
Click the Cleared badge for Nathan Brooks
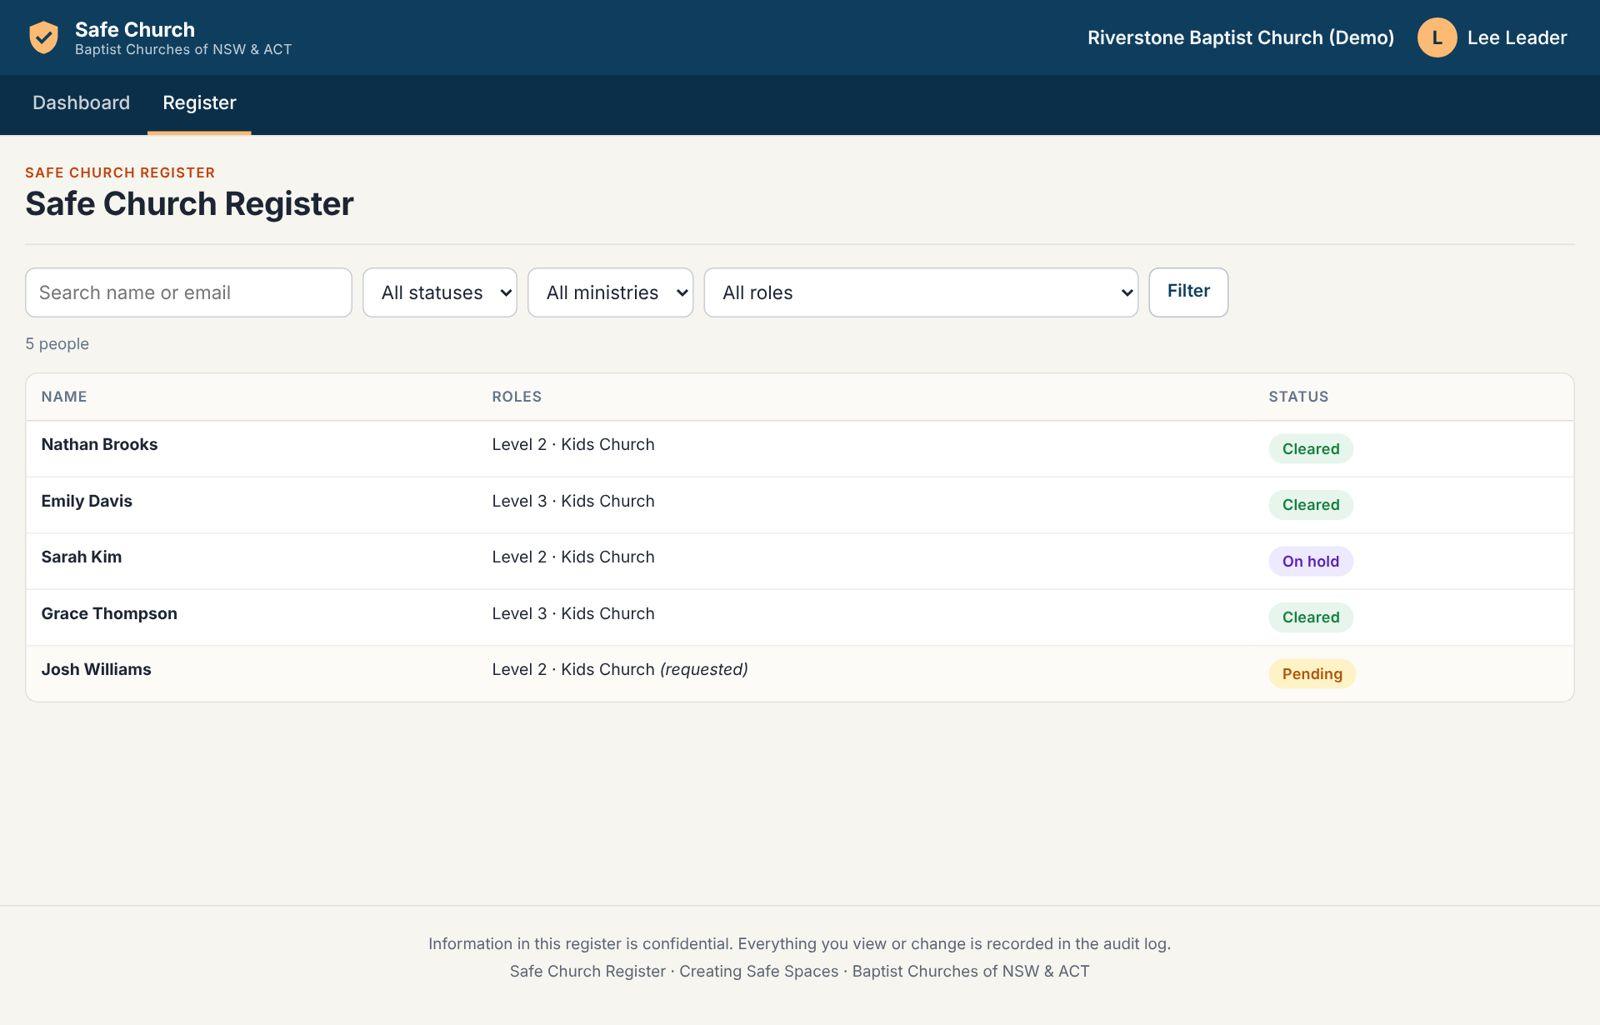(x=1311, y=449)
